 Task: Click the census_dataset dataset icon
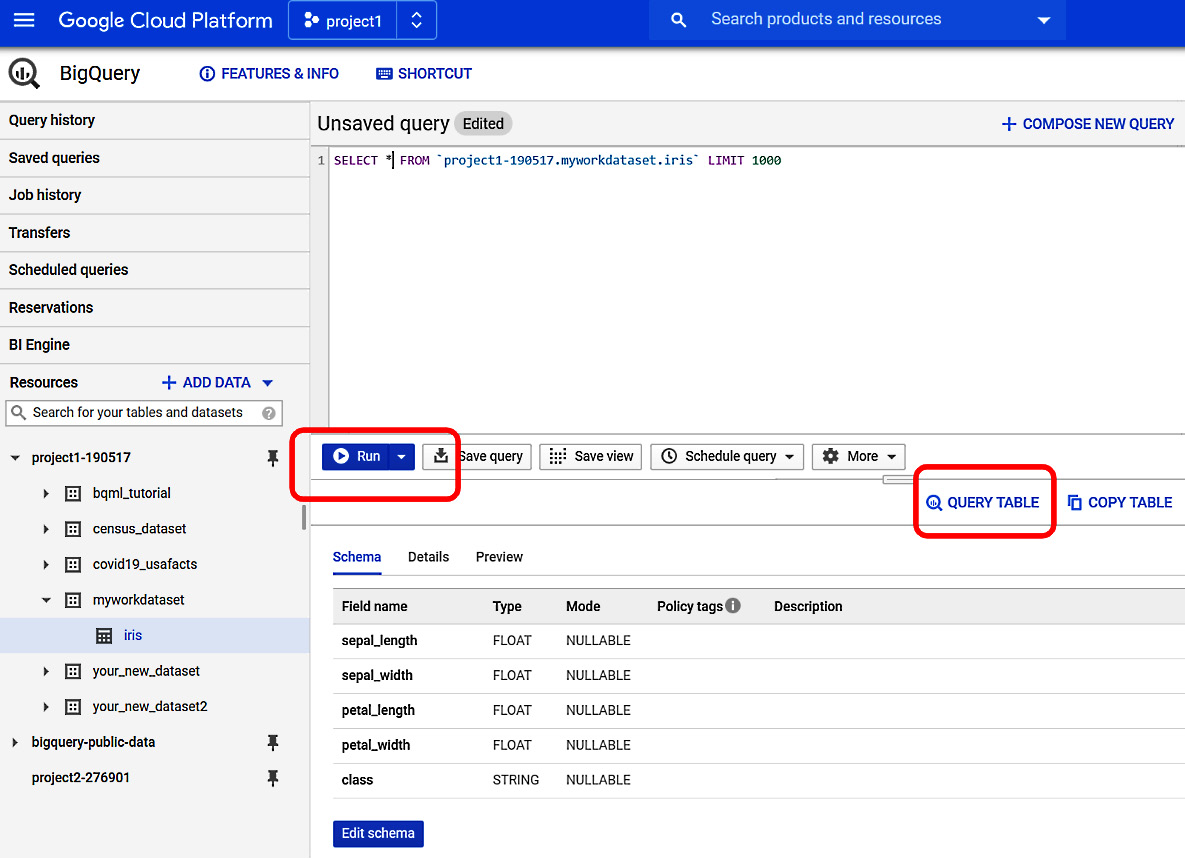(x=73, y=529)
